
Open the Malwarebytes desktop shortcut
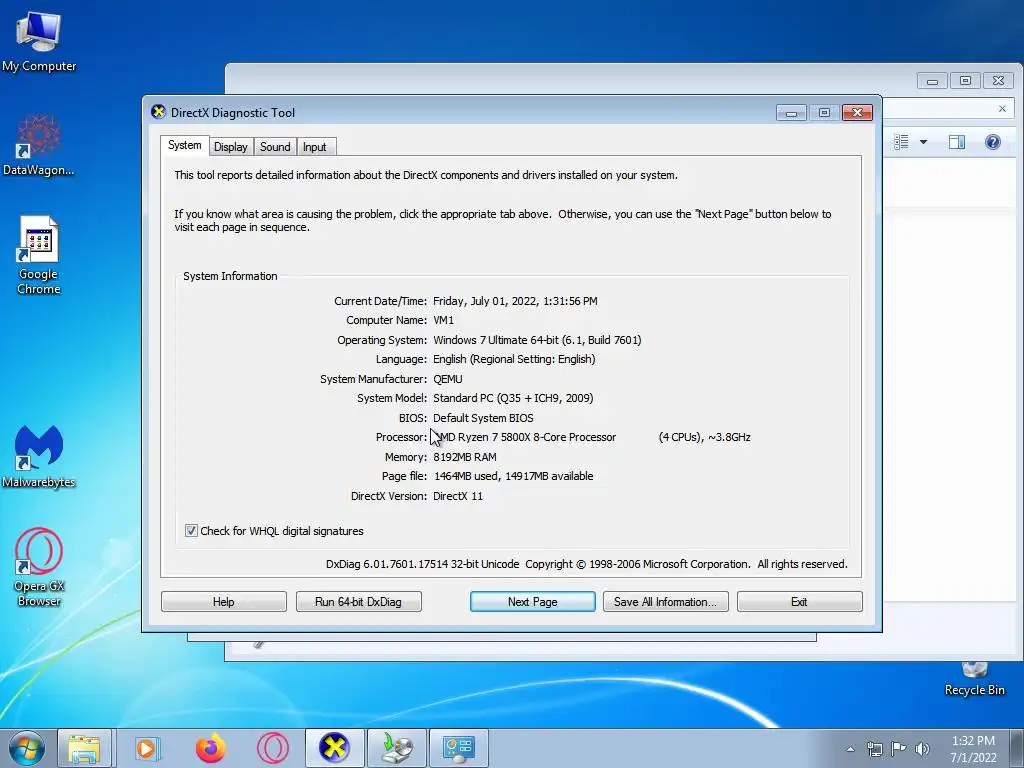coord(39,456)
